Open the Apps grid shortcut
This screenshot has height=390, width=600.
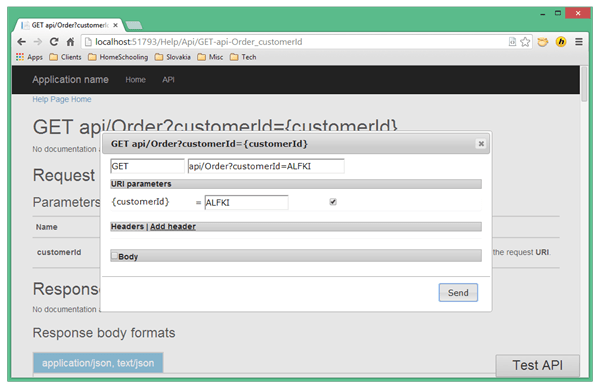pos(29,57)
